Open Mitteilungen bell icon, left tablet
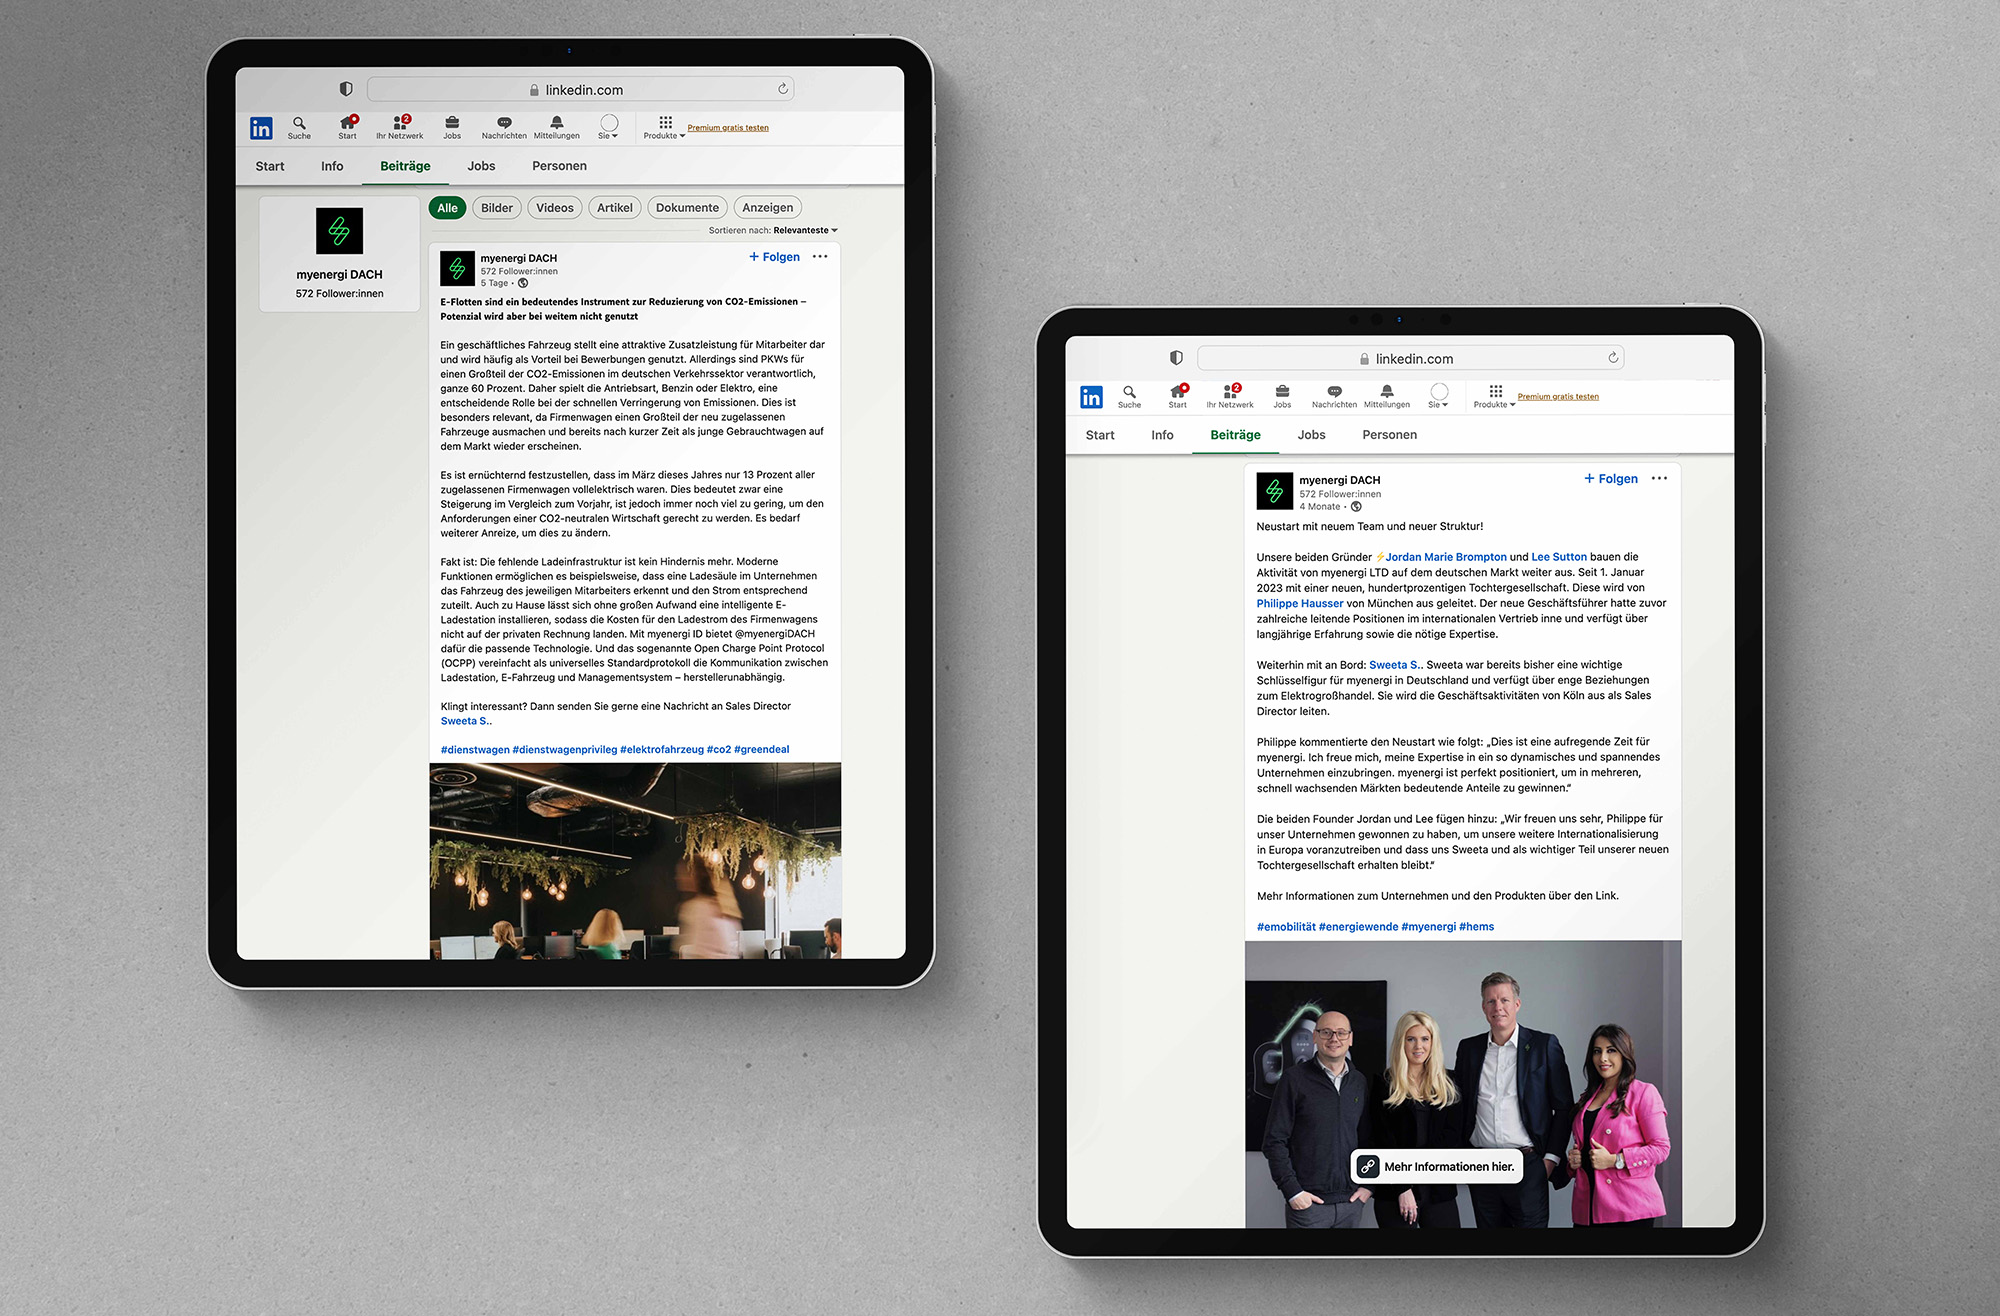This screenshot has height=1316, width=2000. pyautogui.click(x=557, y=127)
